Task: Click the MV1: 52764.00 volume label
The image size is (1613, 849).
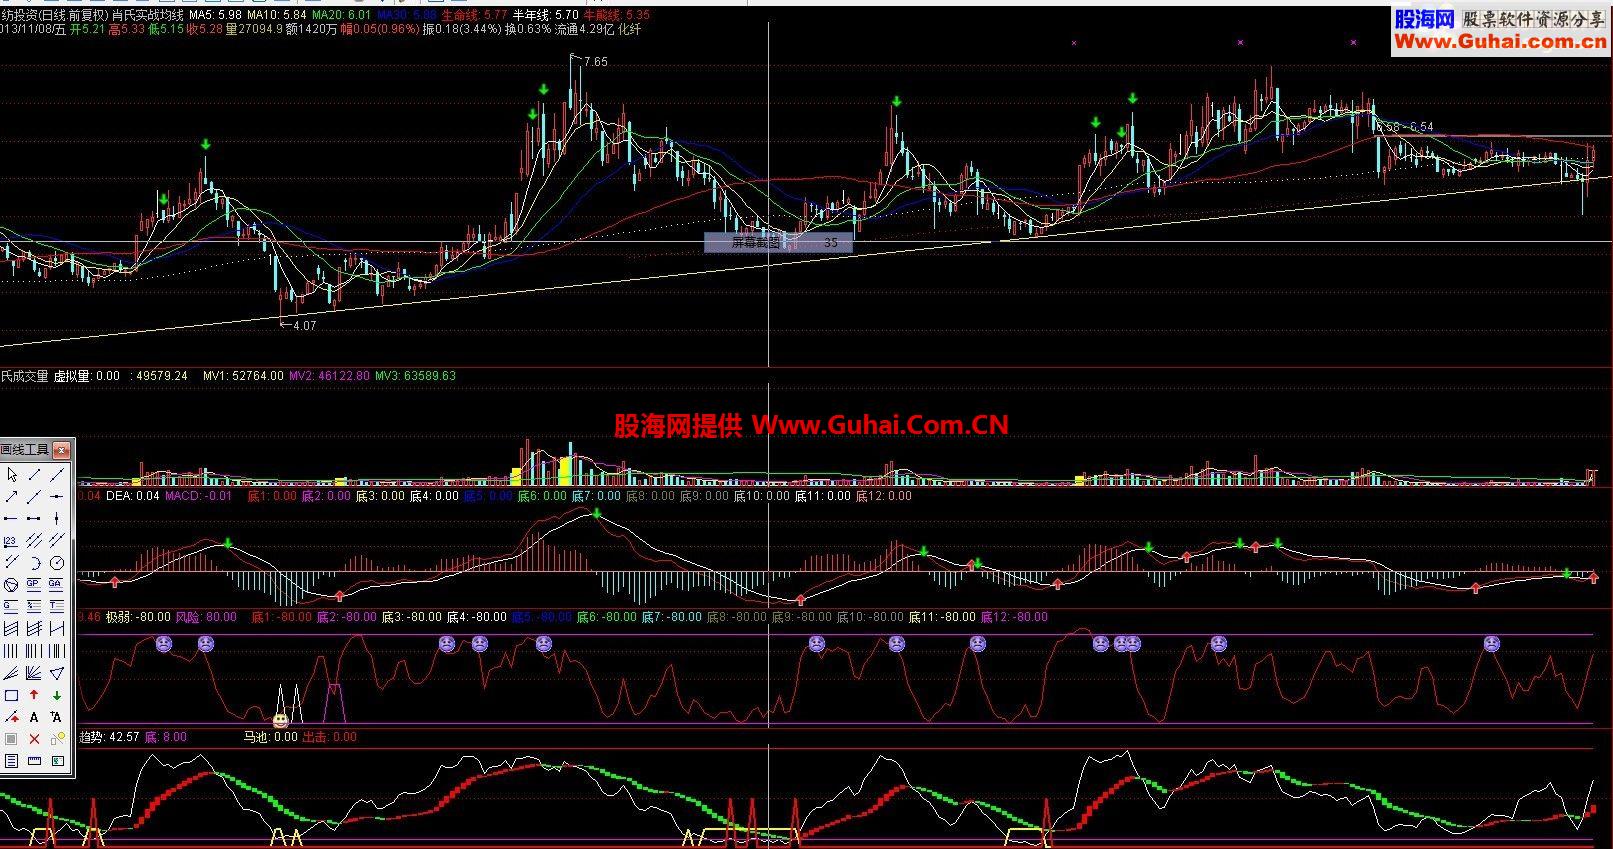Action: click(243, 376)
